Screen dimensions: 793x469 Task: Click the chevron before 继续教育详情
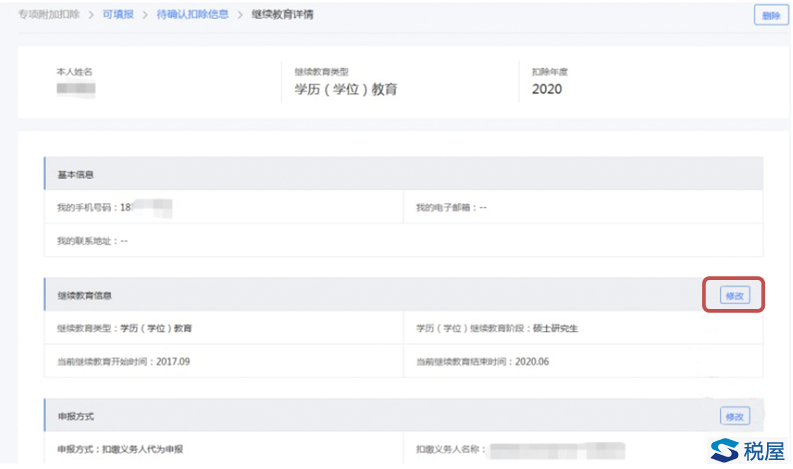point(241,14)
